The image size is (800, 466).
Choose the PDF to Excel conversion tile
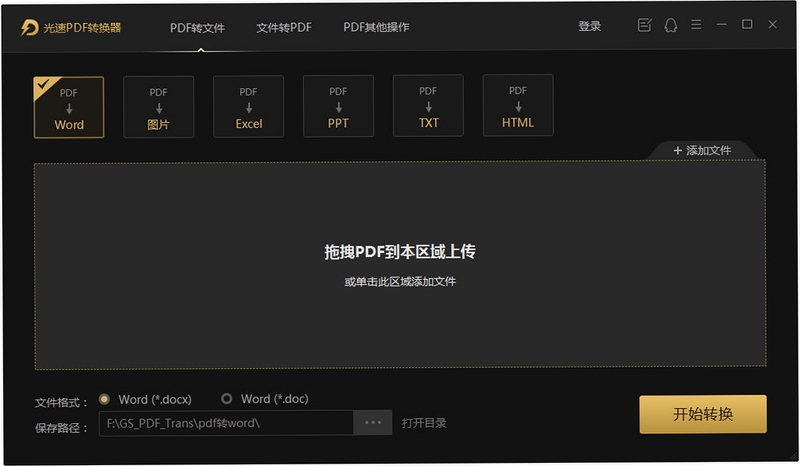point(248,107)
